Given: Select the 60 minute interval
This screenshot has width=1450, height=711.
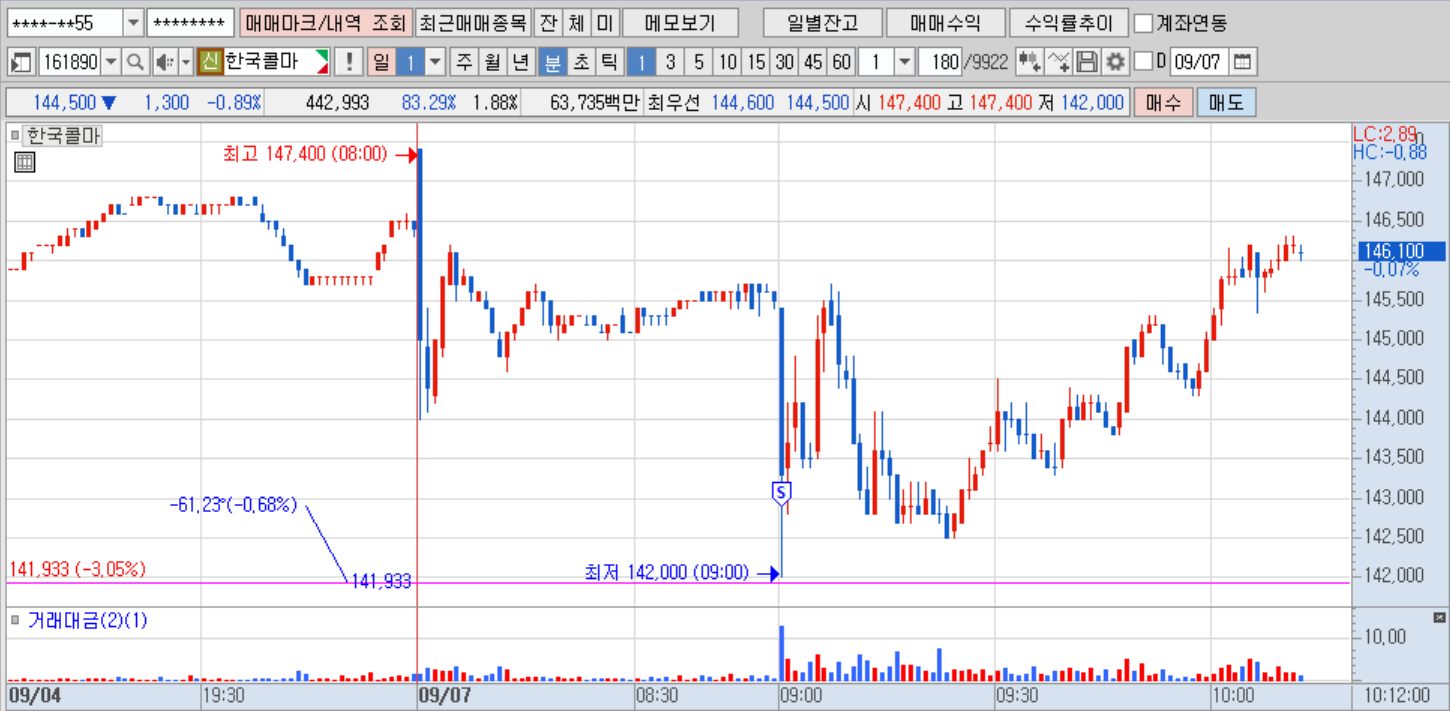Looking at the screenshot, I should coord(842,62).
